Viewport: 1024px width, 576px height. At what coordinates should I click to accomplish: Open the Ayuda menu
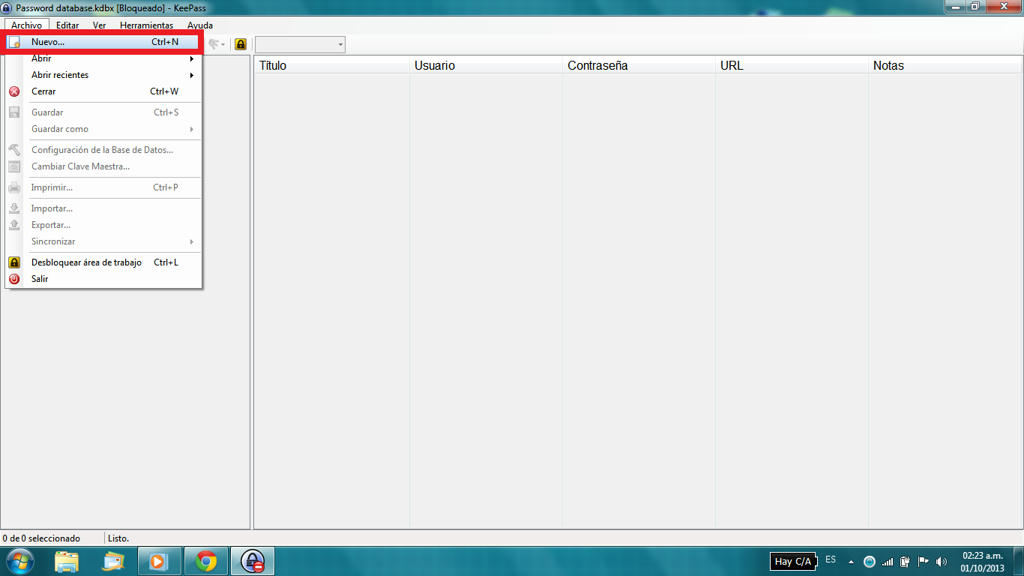(200, 25)
